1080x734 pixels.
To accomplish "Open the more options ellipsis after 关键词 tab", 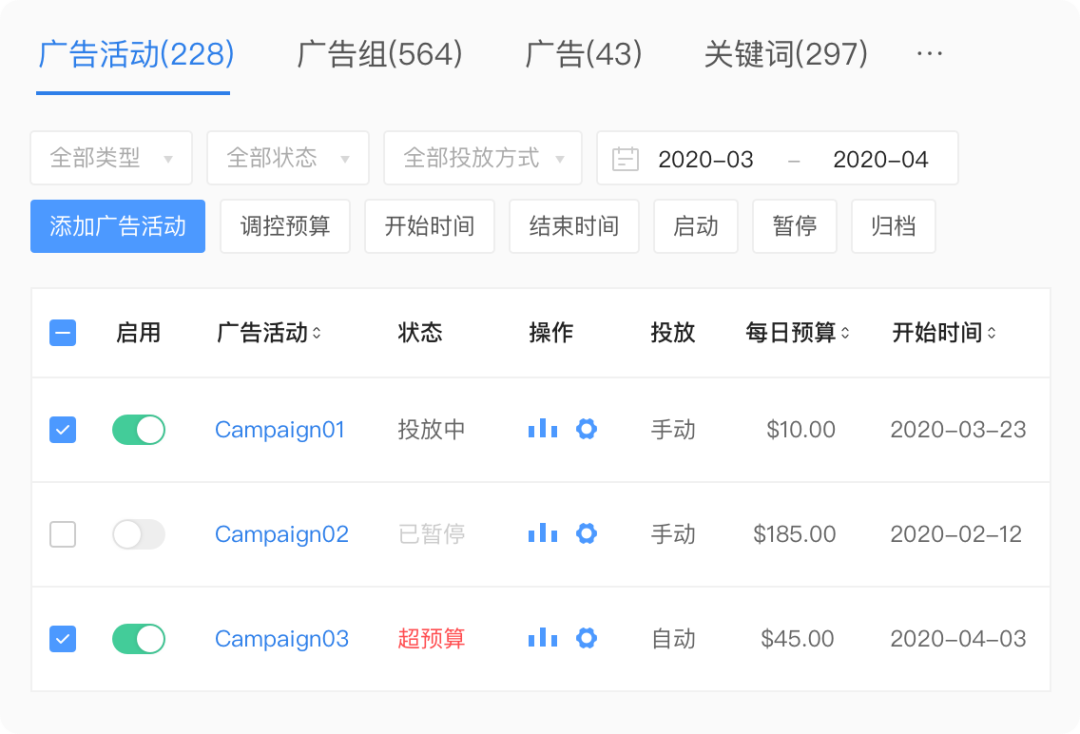I will [930, 53].
